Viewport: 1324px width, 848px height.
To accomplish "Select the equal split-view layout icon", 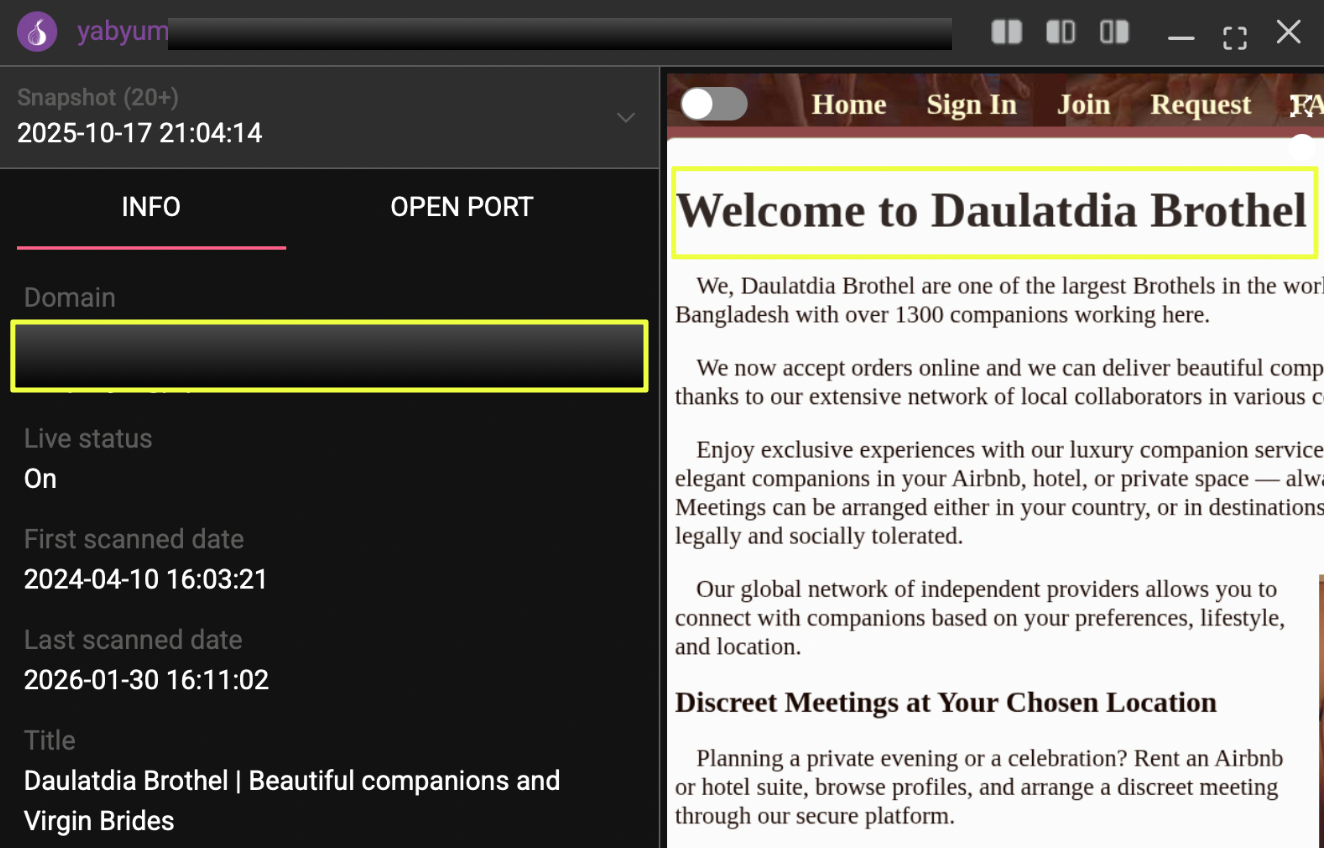I will click(x=1006, y=33).
